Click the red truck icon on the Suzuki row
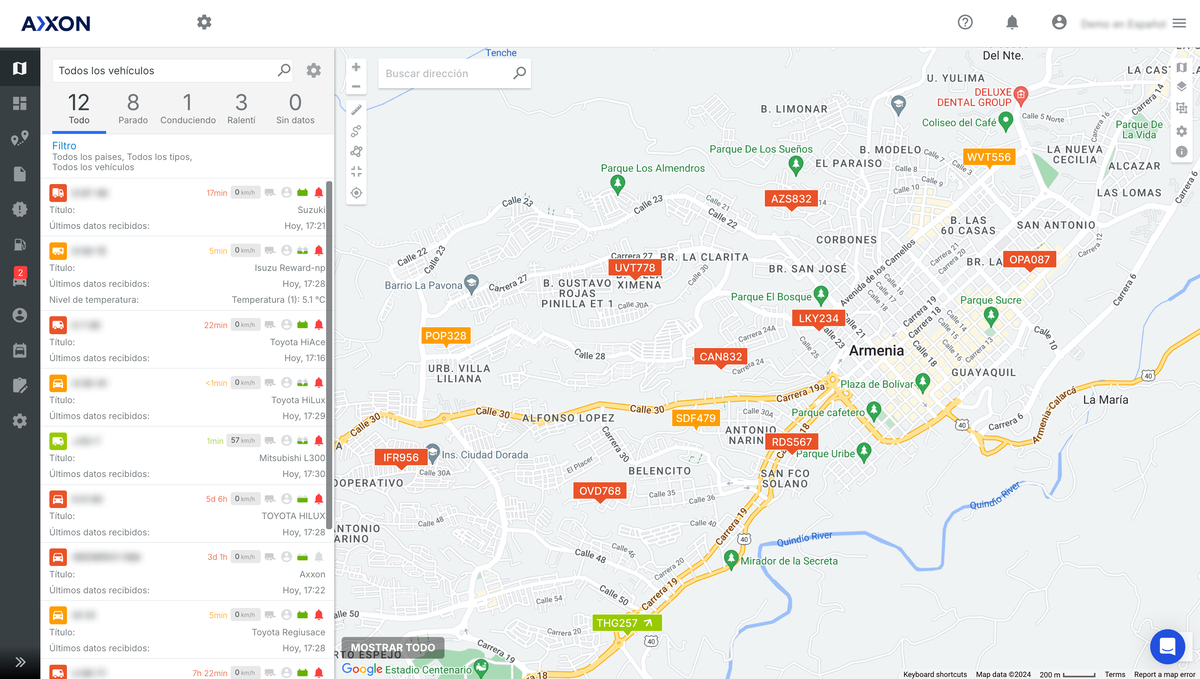 point(58,192)
